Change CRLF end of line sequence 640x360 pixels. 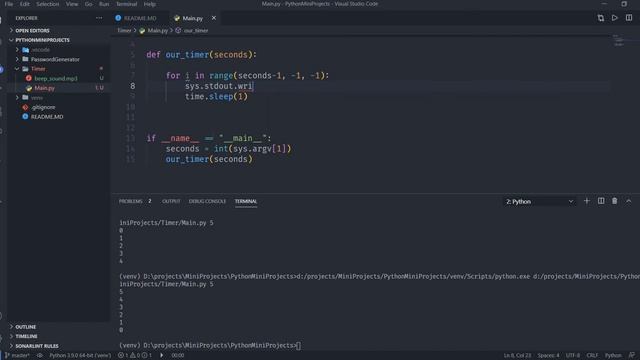pos(592,356)
